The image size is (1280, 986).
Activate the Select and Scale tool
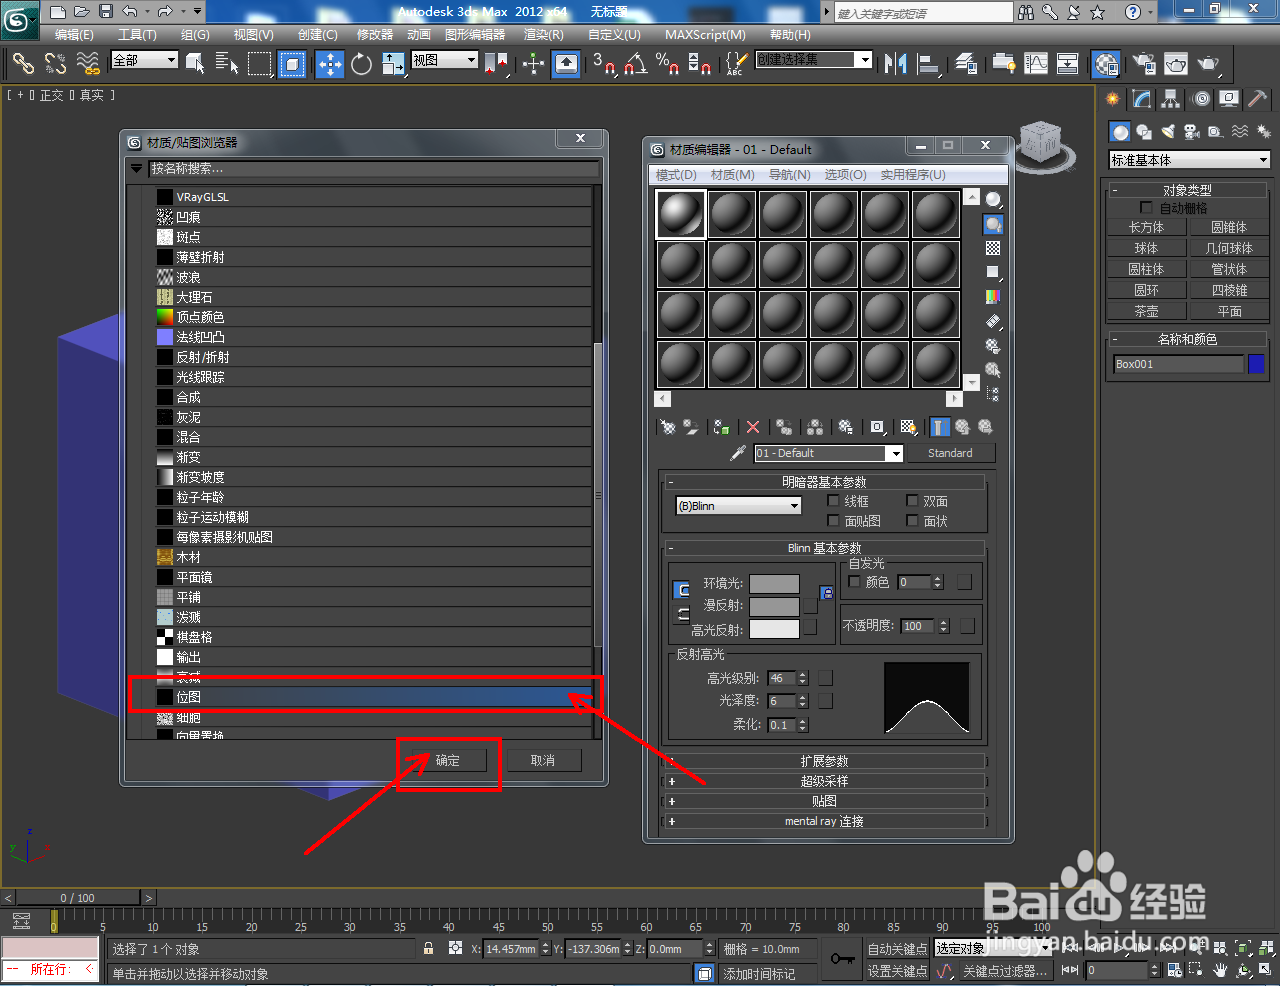click(x=393, y=64)
